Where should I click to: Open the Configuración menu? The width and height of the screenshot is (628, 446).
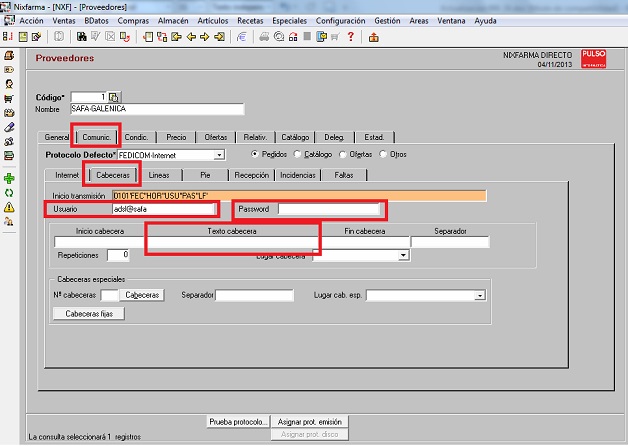[340, 21]
